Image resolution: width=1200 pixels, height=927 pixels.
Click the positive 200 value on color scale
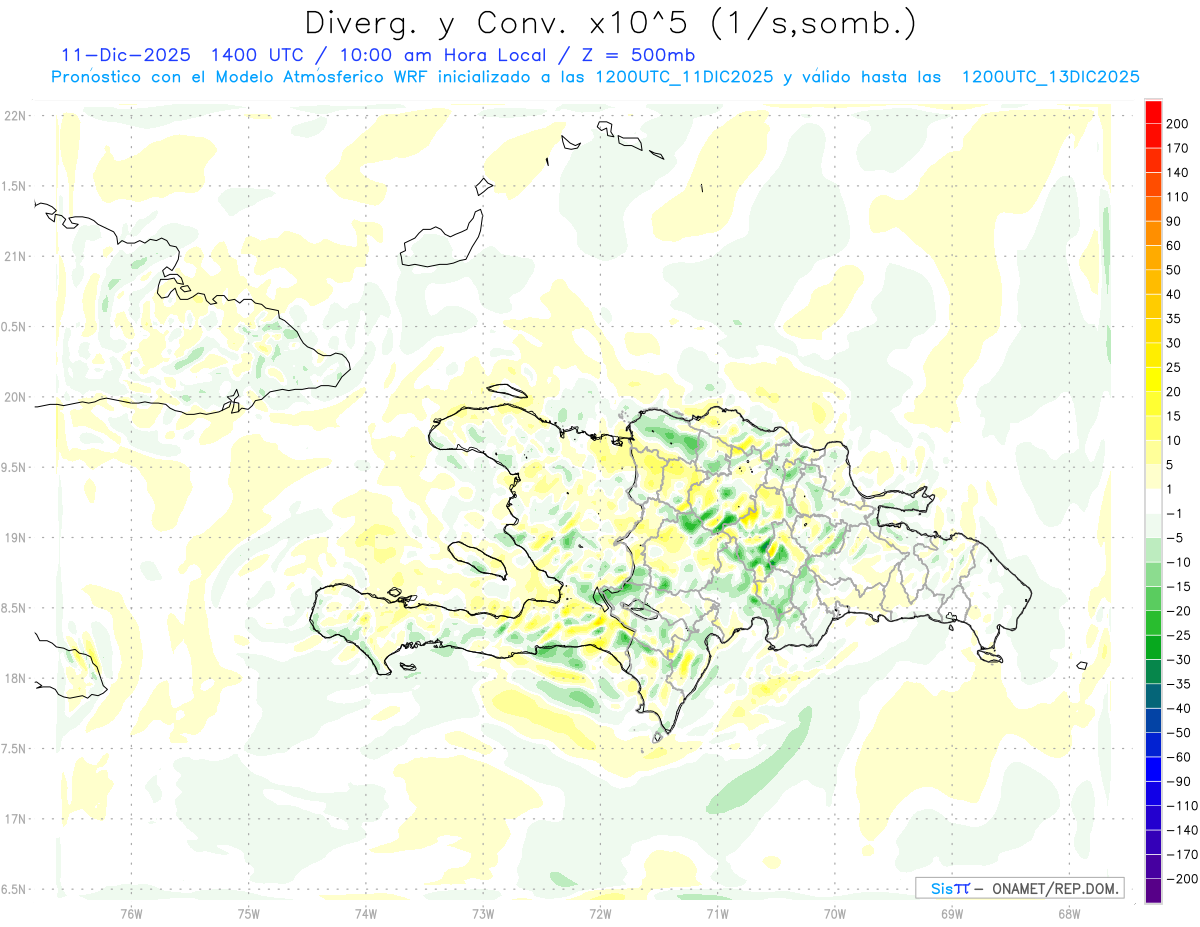point(1177,124)
